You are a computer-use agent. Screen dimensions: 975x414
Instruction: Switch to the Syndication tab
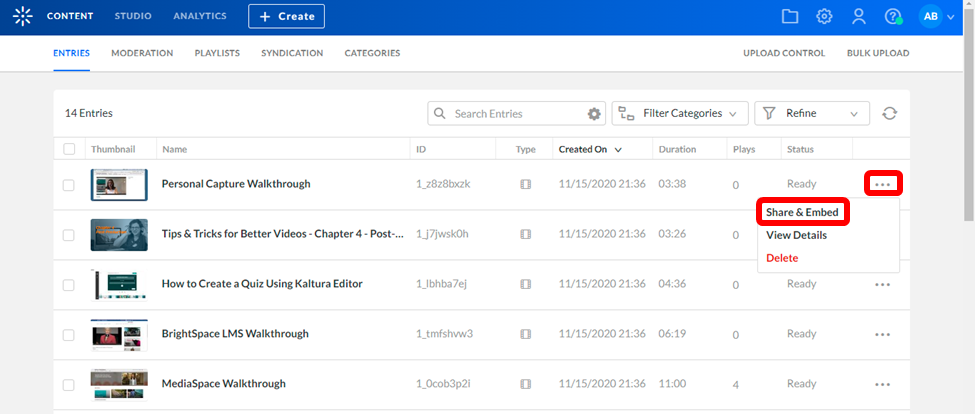[292, 53]
